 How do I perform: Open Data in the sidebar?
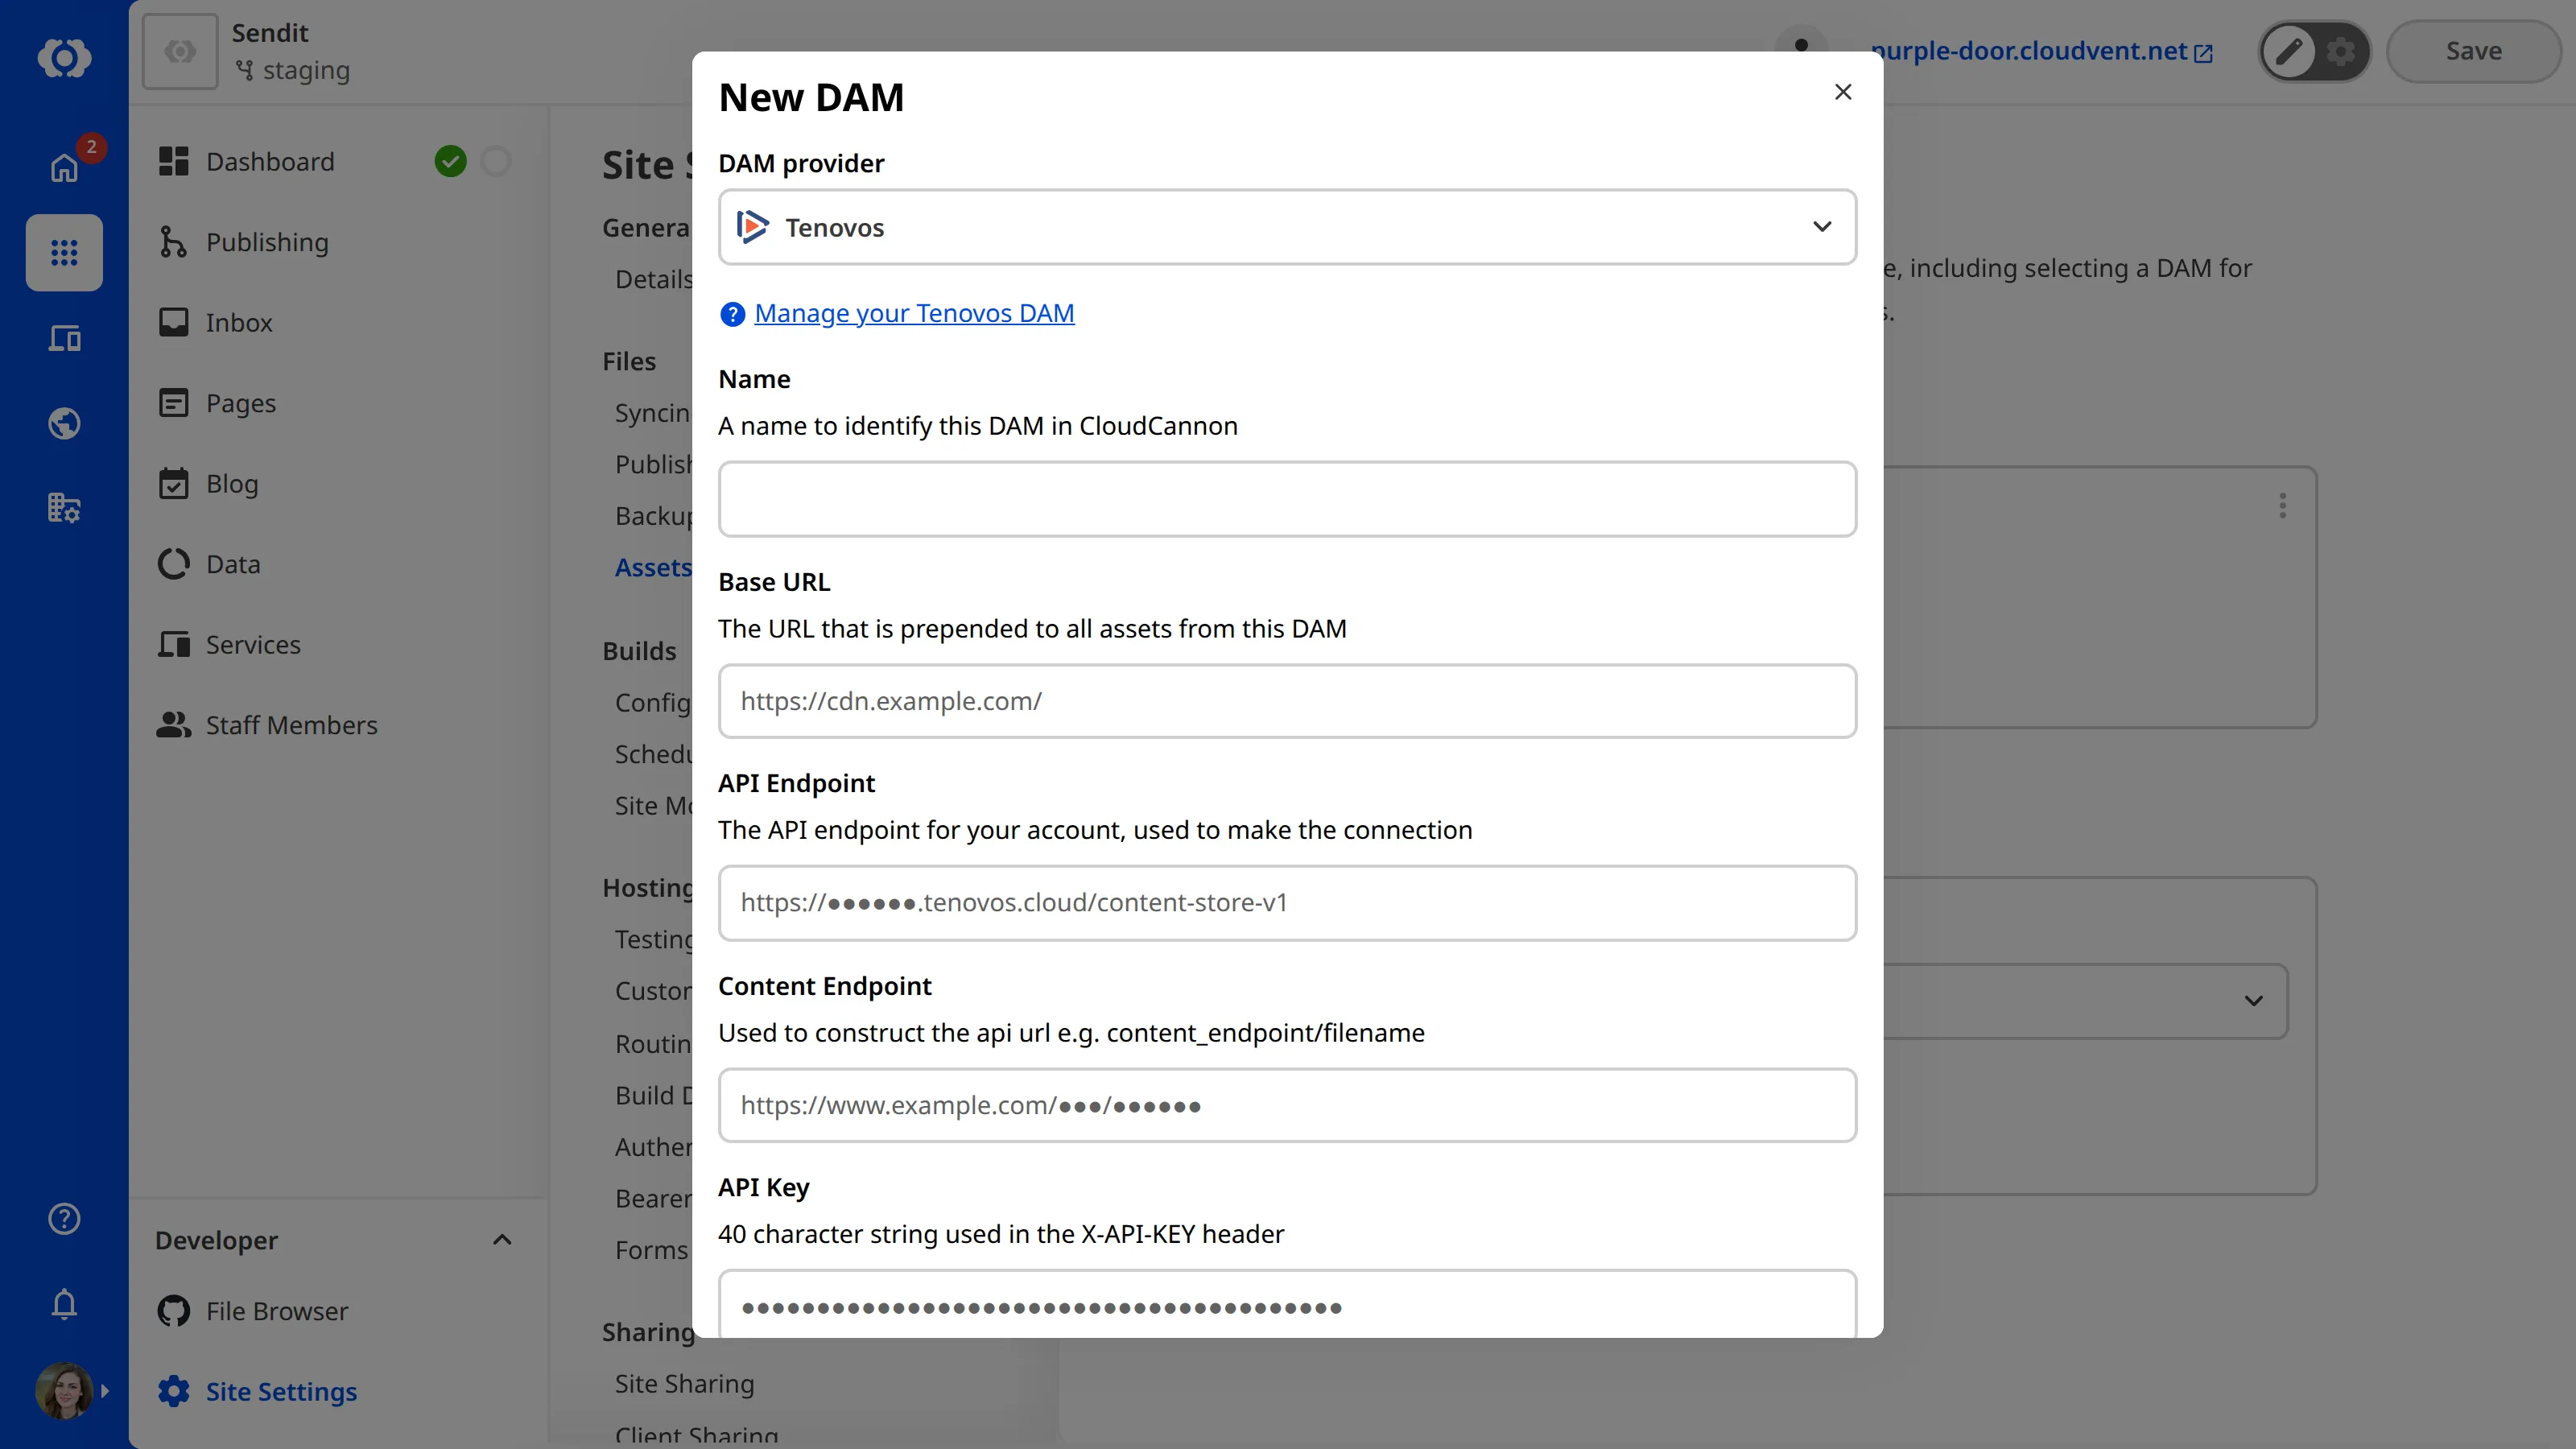(x=233, y=564)
